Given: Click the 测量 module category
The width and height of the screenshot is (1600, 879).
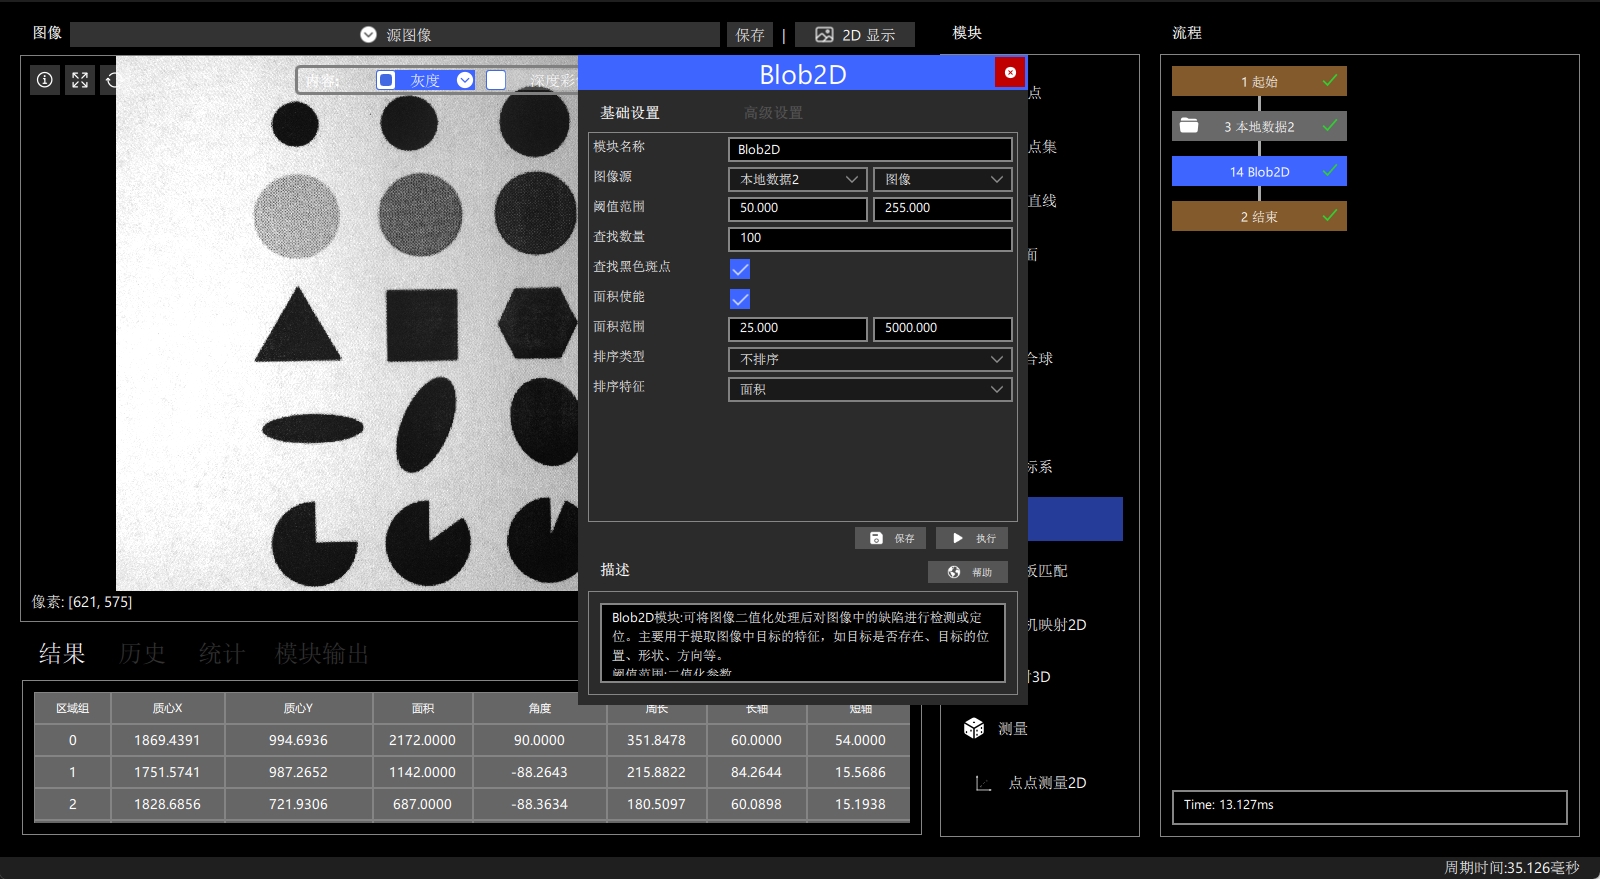Looking at the screenshot, I should pyautogui.click(x=1013, y=729).
